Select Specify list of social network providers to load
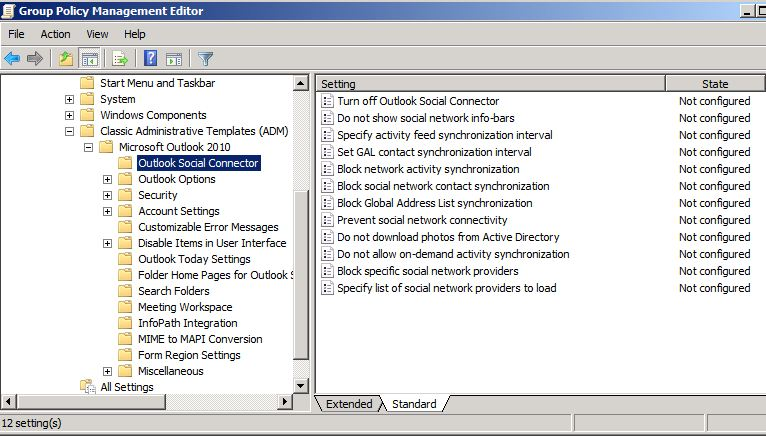The image size is (766, 436). tap(447, 288)
